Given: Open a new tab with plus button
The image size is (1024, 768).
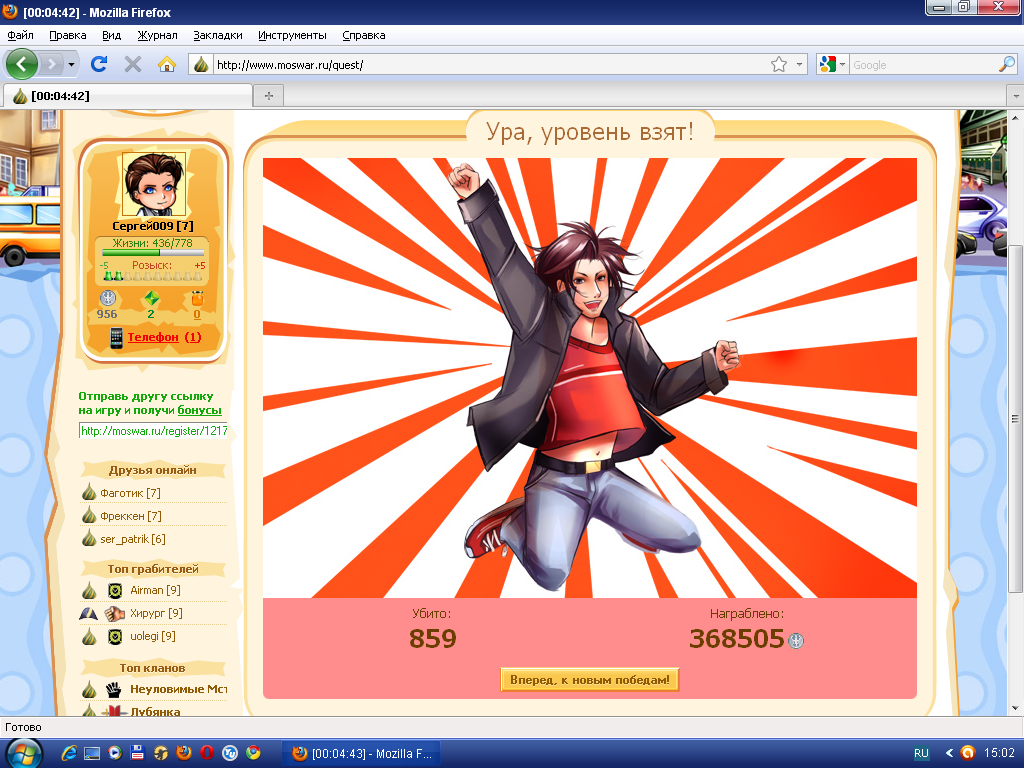Looking at the screenshot, I should point(268,95).
